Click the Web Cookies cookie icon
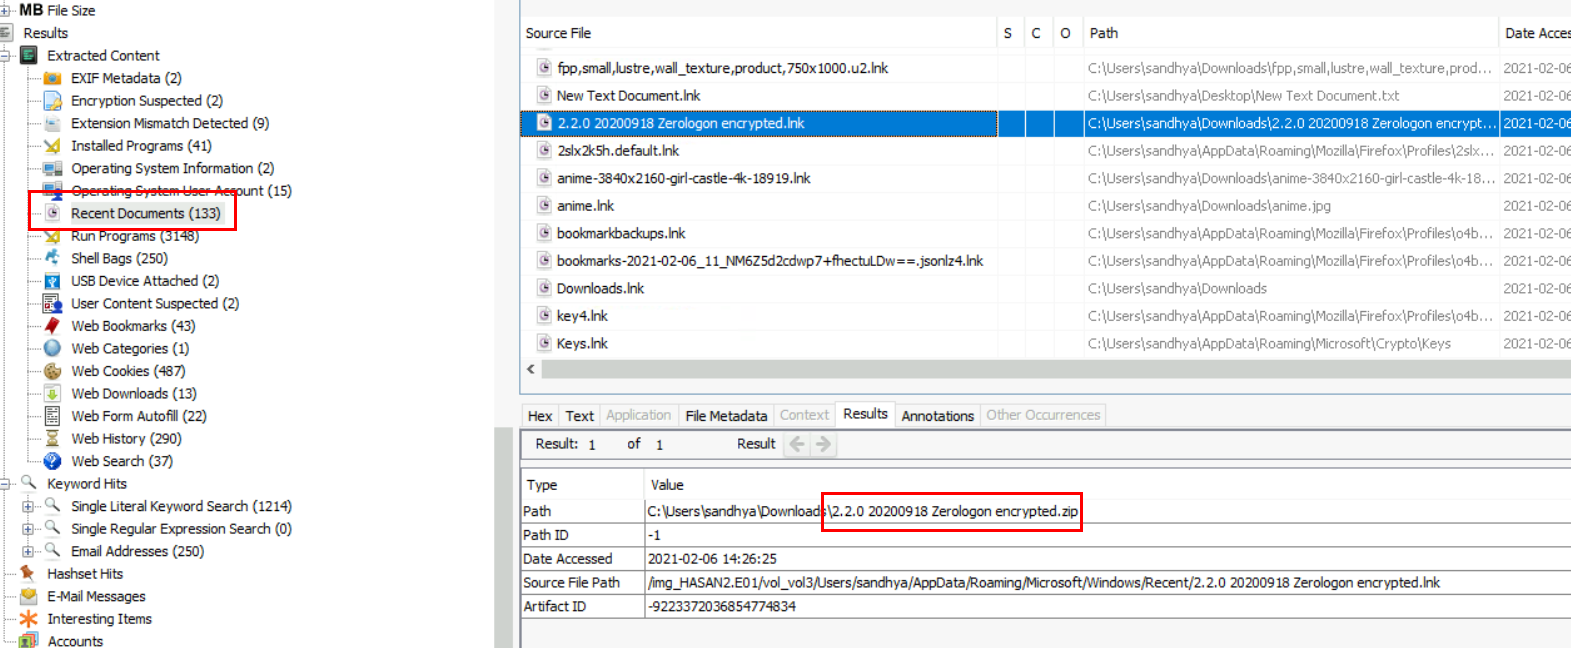 point(53,371)
